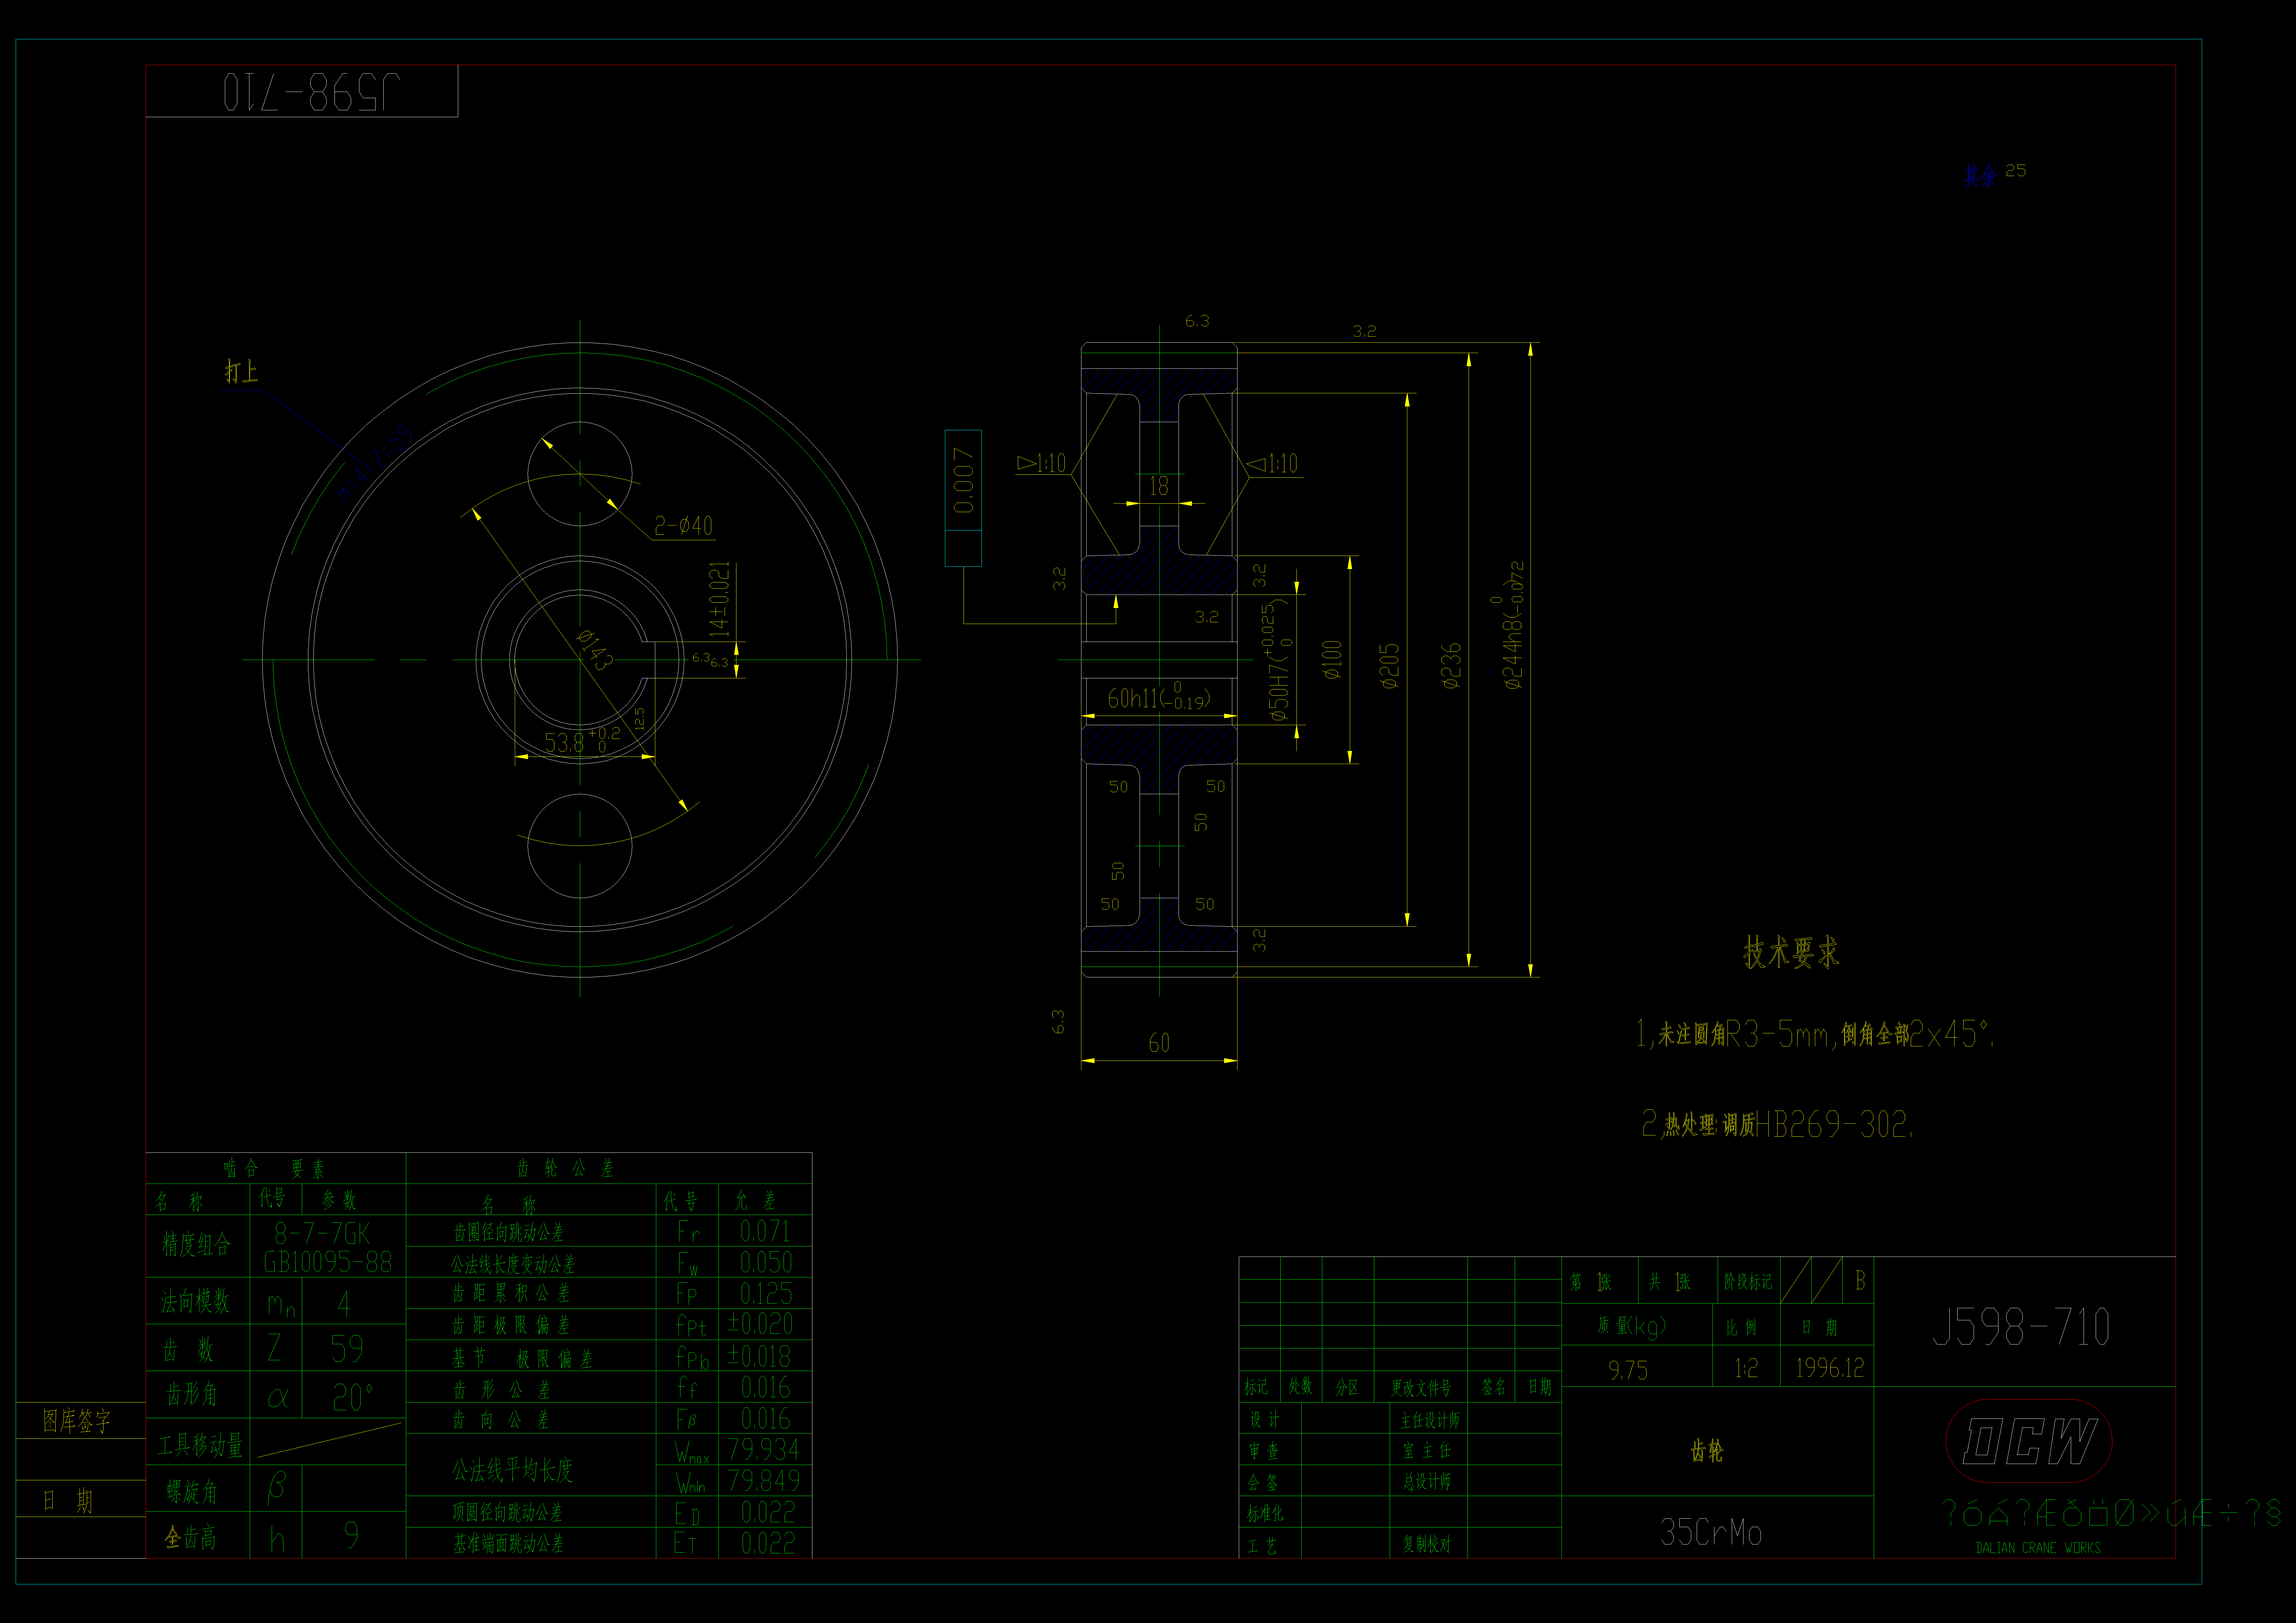Image resolution: width=2296 pixels, height=1623 pixels.
Task: Select the "9.75" mass value
Action: pos(1628,1370)
